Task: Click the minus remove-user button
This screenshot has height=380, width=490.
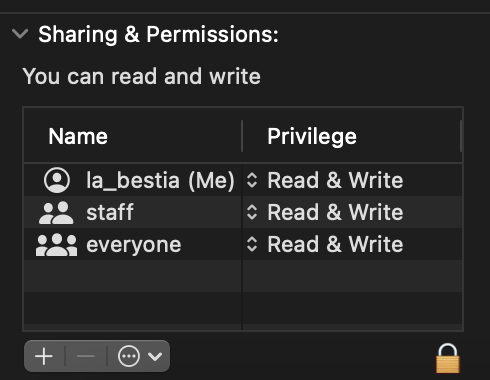Action: coord(86,356)
